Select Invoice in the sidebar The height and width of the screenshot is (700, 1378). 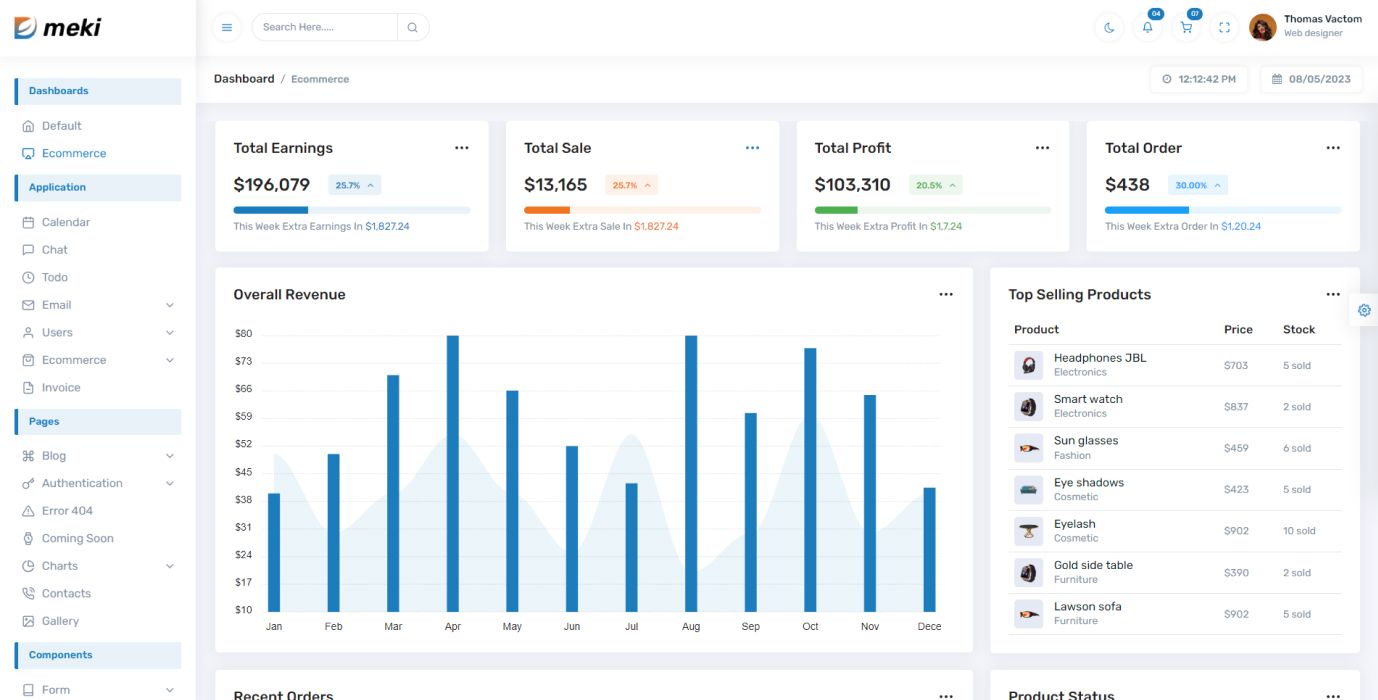(x=60, y=388)
